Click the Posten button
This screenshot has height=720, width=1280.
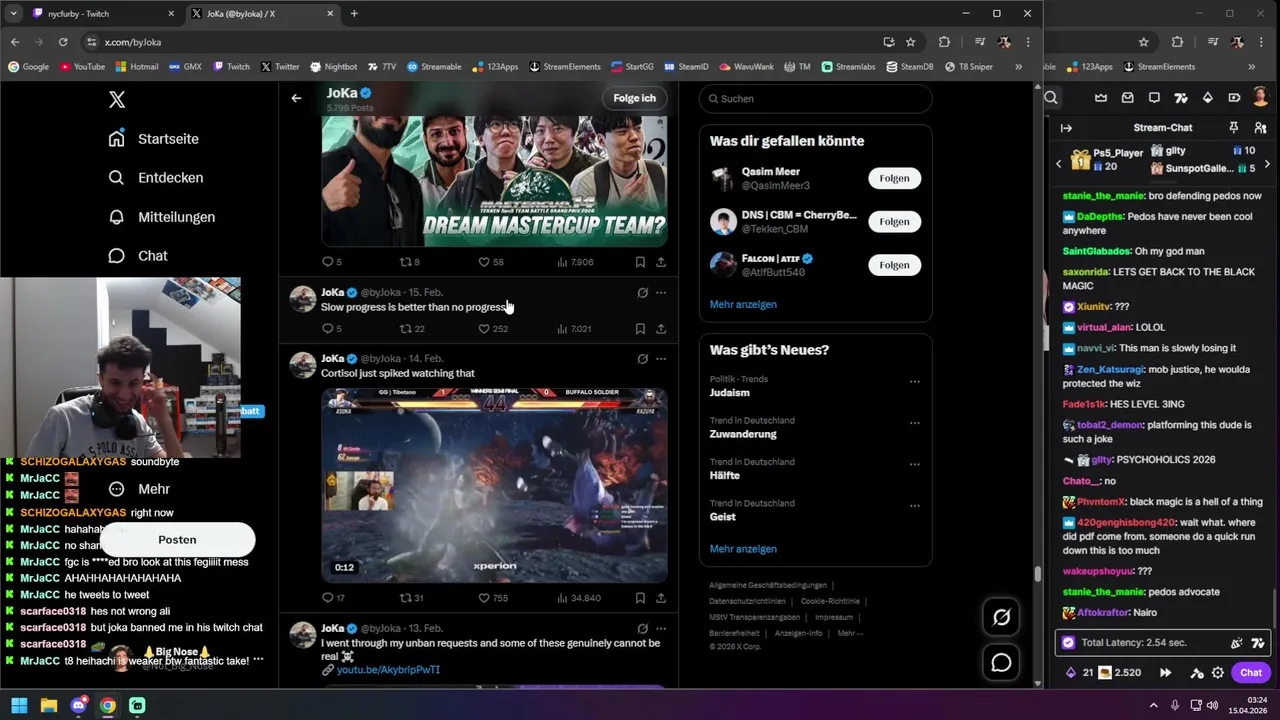click(177, 540)
